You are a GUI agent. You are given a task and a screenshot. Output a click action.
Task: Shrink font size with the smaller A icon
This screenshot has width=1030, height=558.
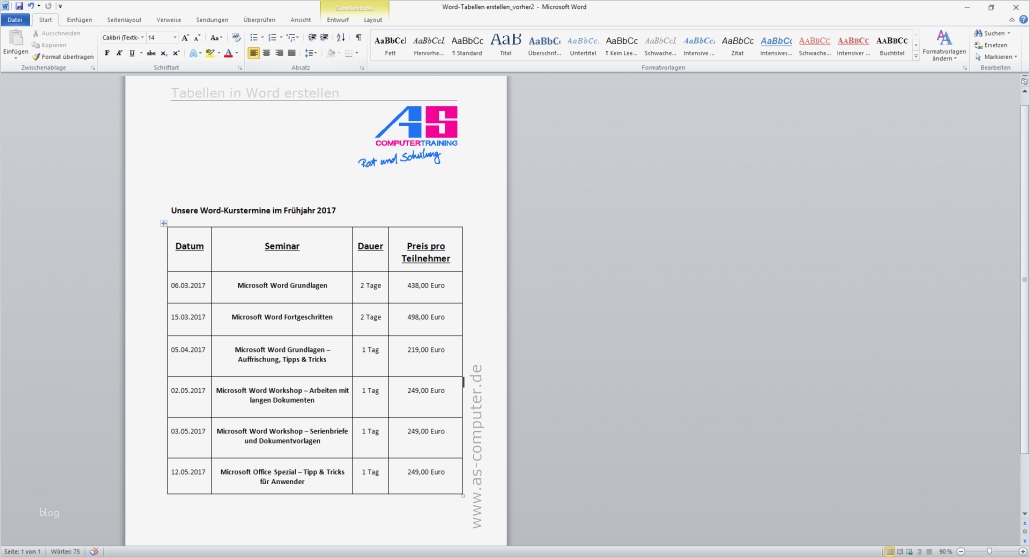[x=196, y=38]
